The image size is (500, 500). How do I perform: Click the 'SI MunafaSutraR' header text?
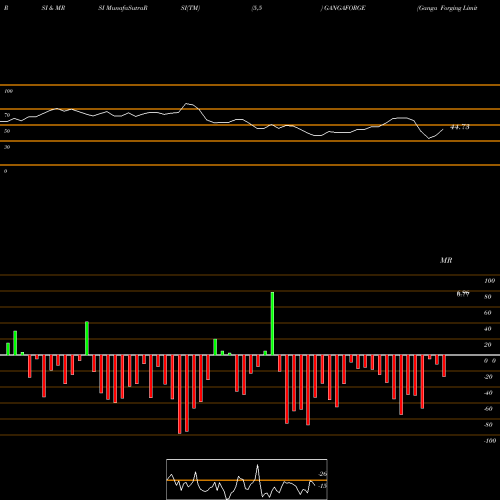click(123, 8)
